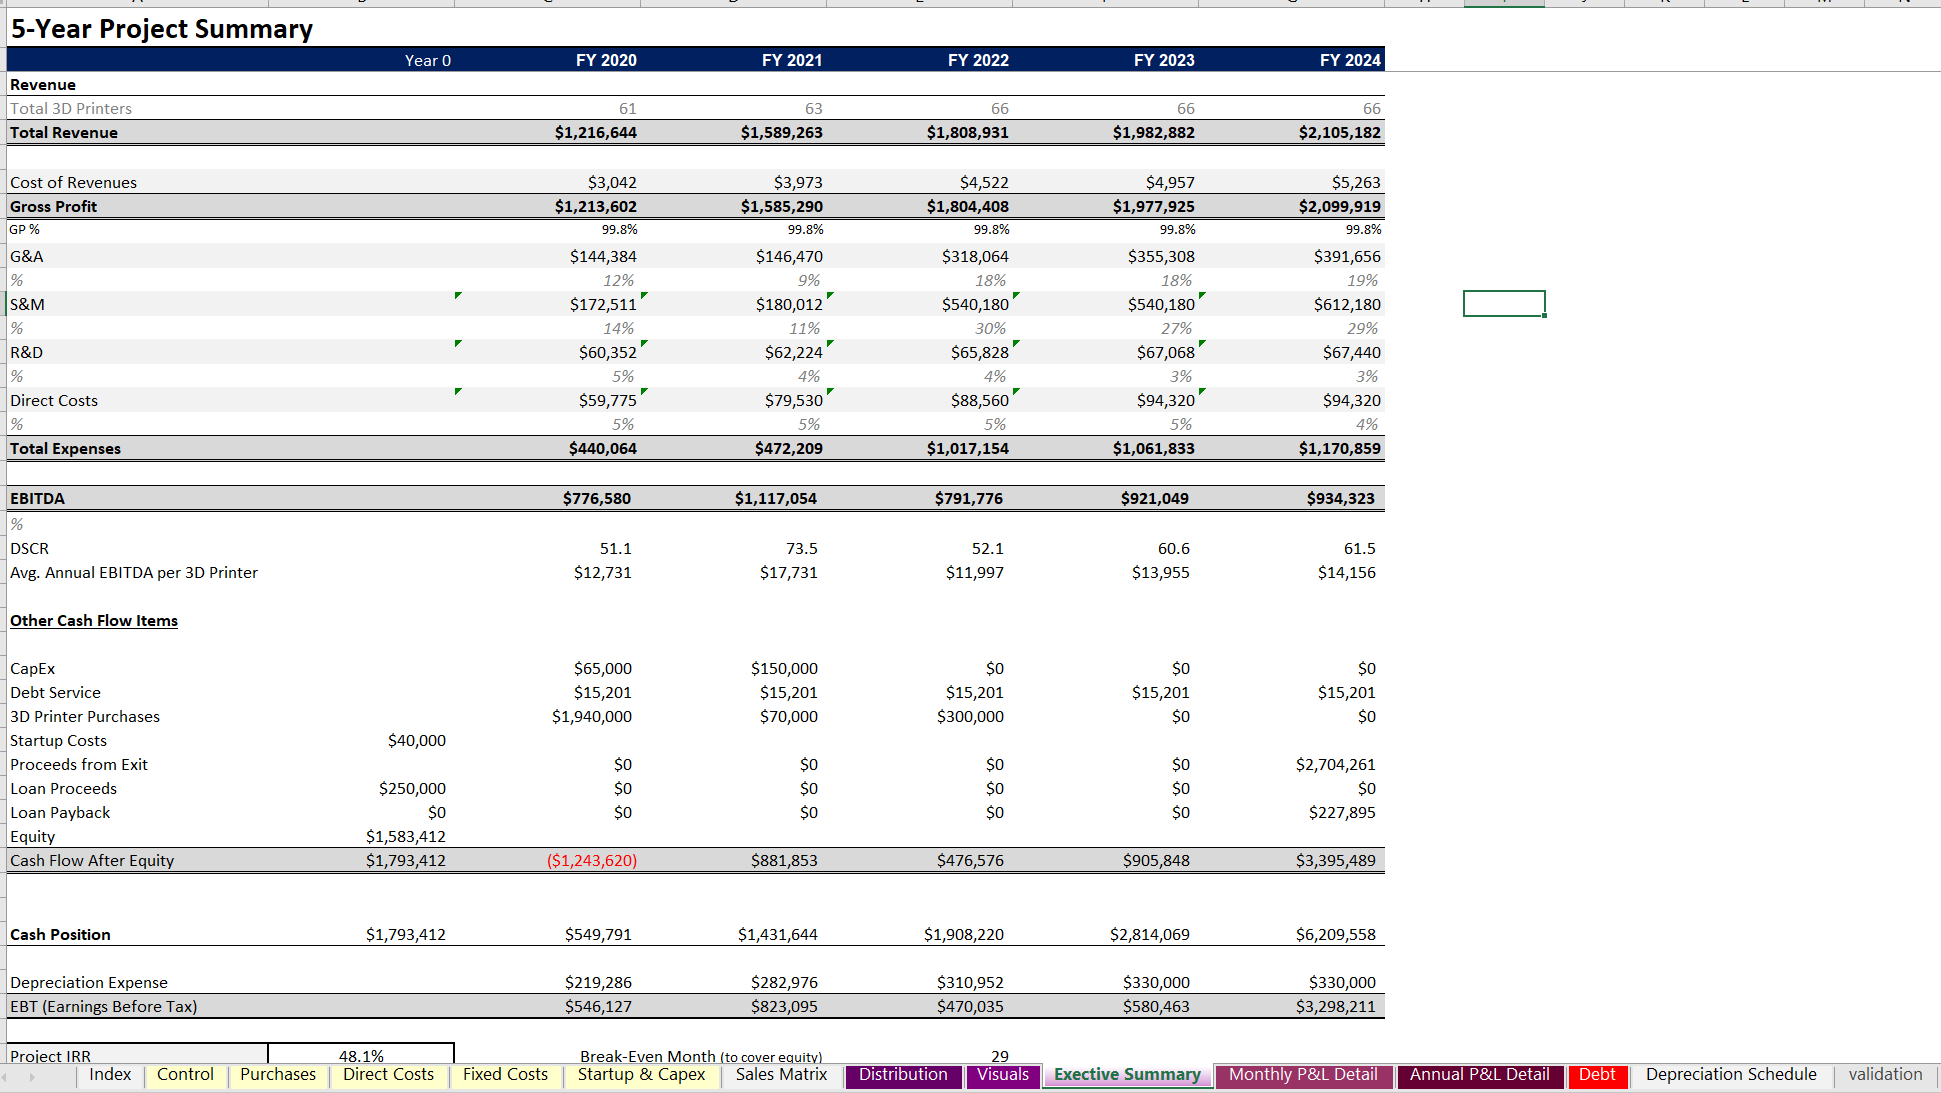
Task: Switch to the Control sheet tab
Action: (x=185, y=1075)
